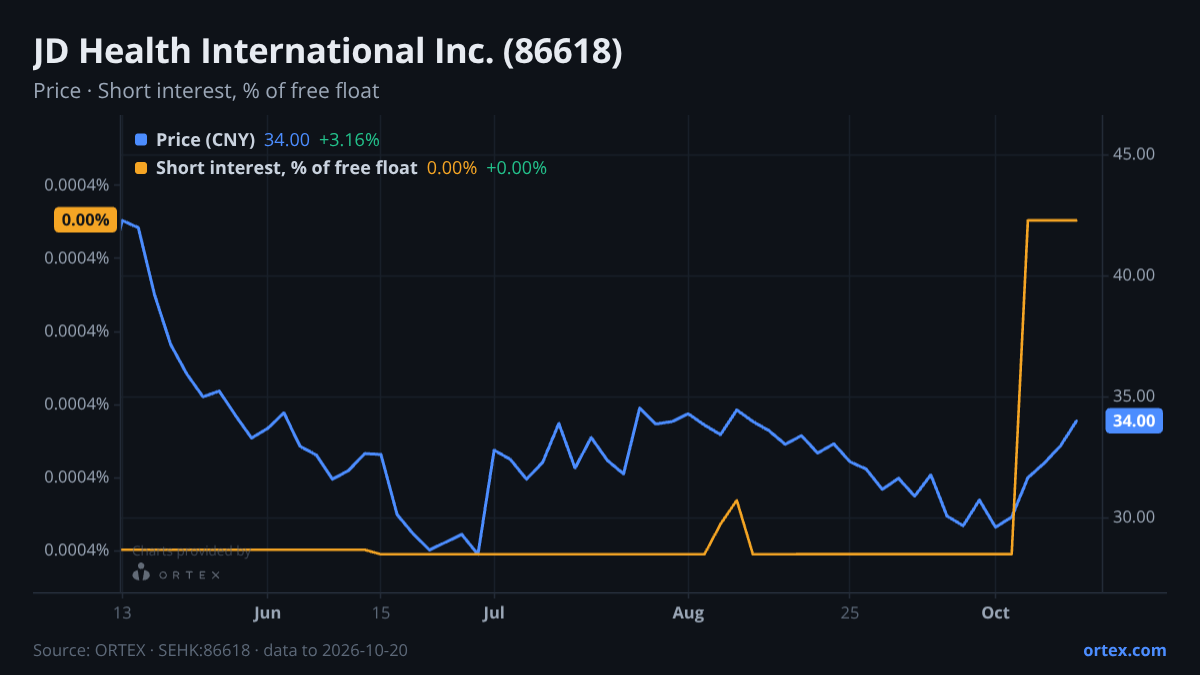Click the Aug date axis label
Image resolution: width=1200 pixels, height=675 pixels.
click(688, 612)
